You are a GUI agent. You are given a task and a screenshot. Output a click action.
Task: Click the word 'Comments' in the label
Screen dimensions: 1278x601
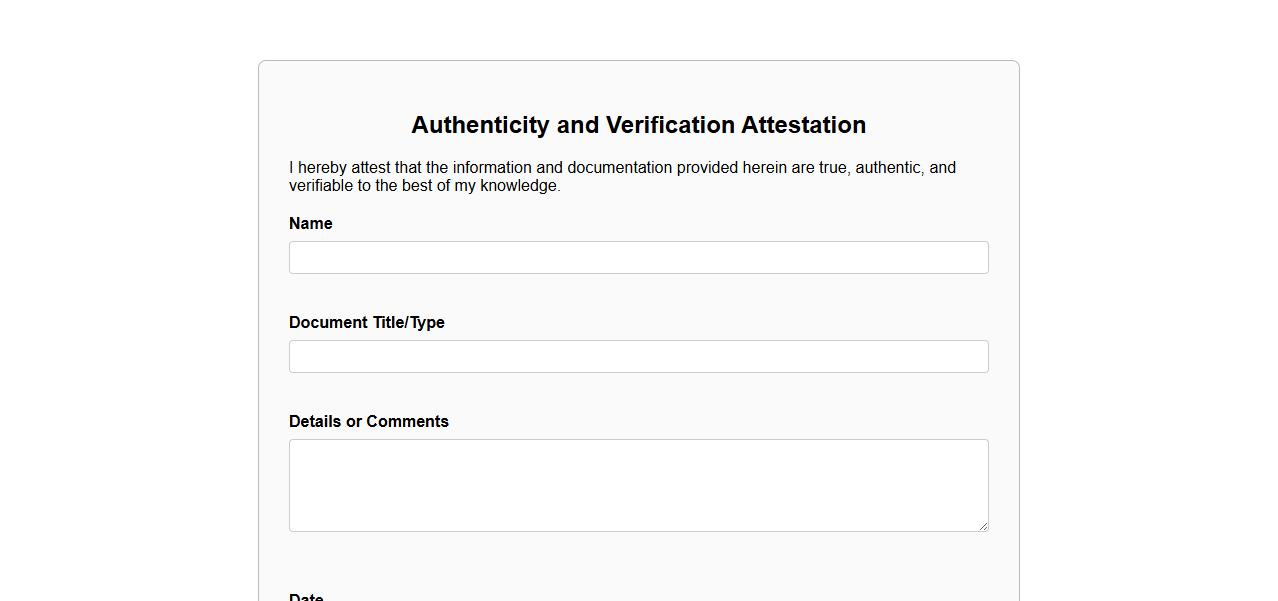click(x=407, y=421)
